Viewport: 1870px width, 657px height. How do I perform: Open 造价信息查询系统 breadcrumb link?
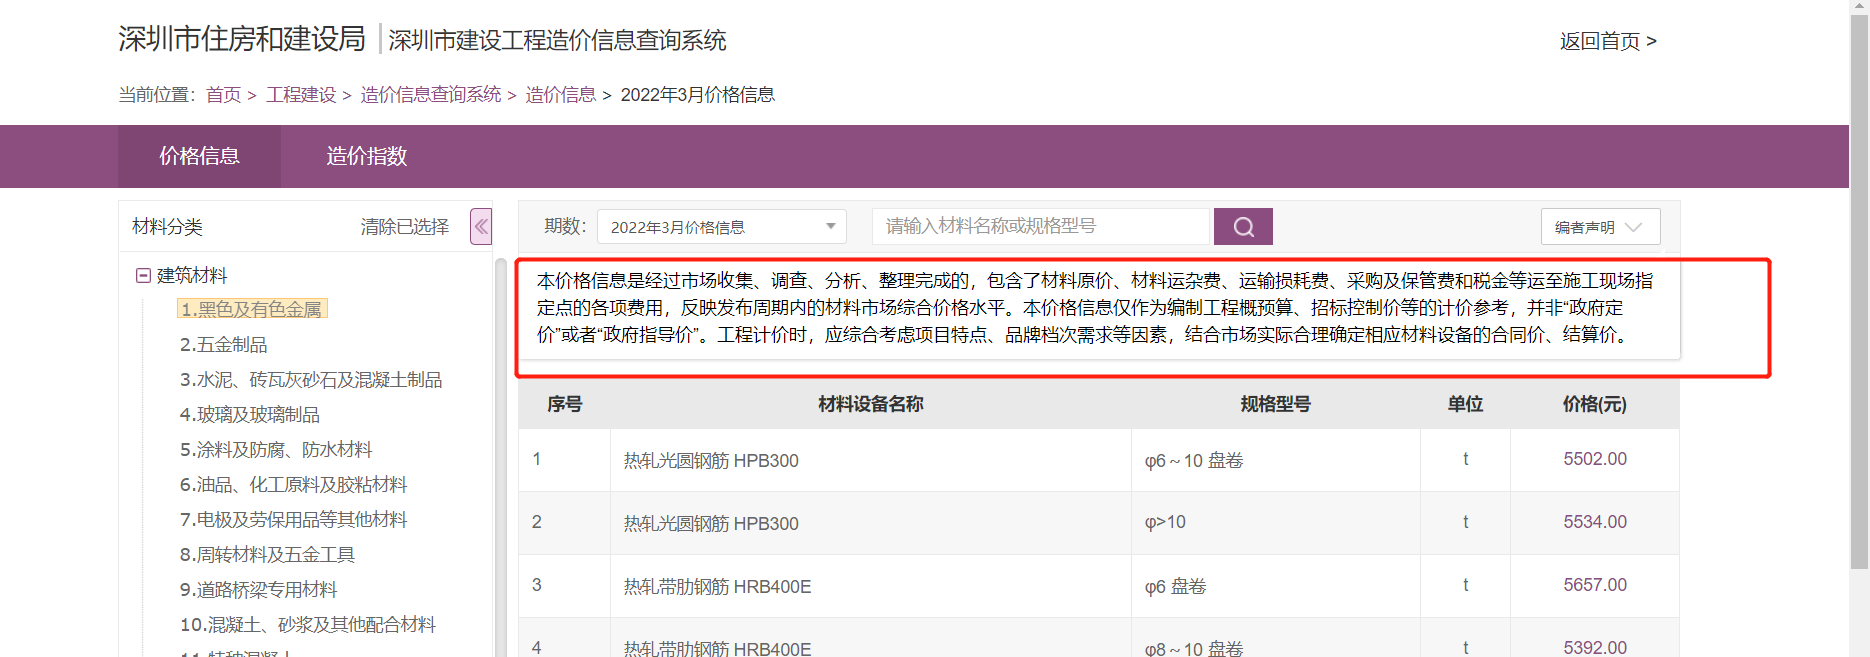click(x=431, y=95)
